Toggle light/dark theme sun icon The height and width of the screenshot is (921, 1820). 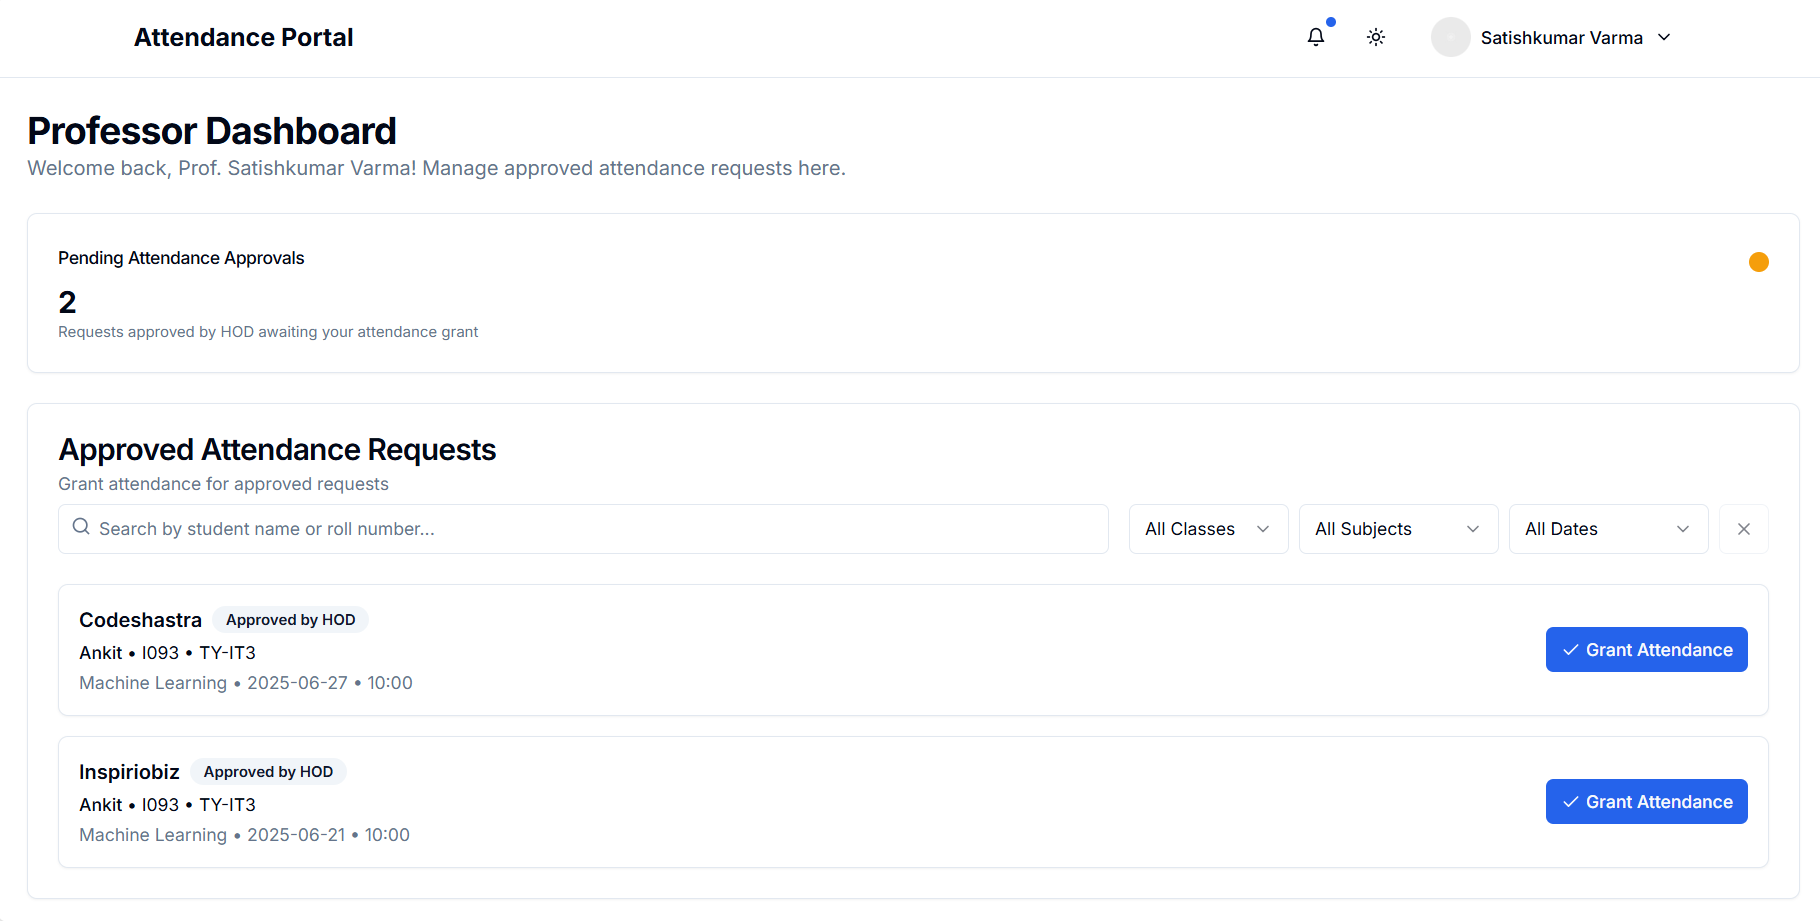pos(1376,37)
